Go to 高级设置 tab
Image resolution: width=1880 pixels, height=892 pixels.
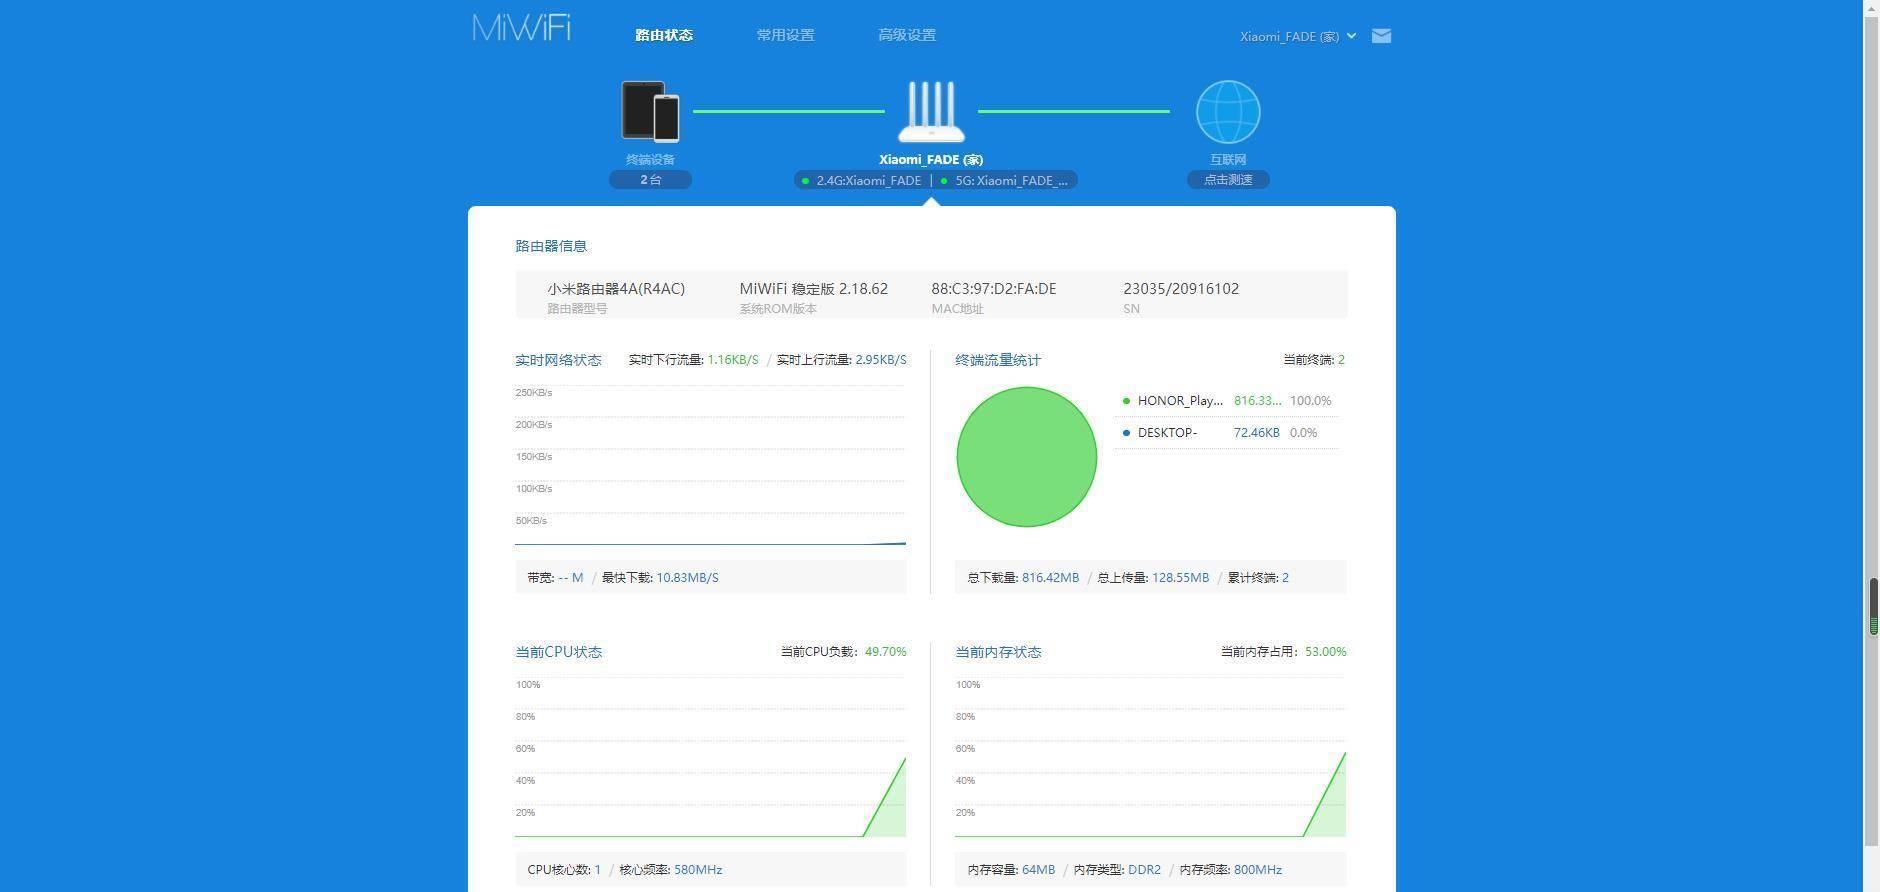pyautogui.click(x=907, y=35)
